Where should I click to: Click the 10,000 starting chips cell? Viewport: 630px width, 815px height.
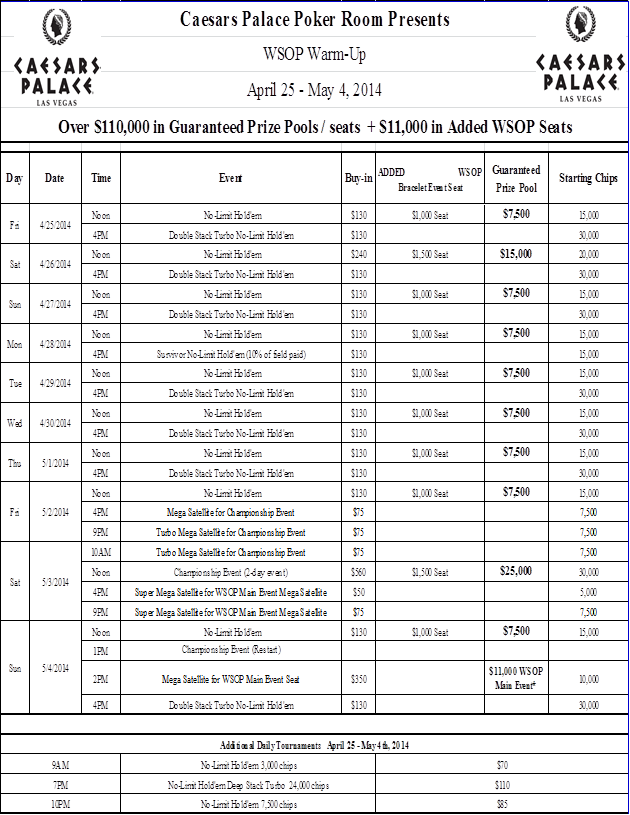coord(589,679)
